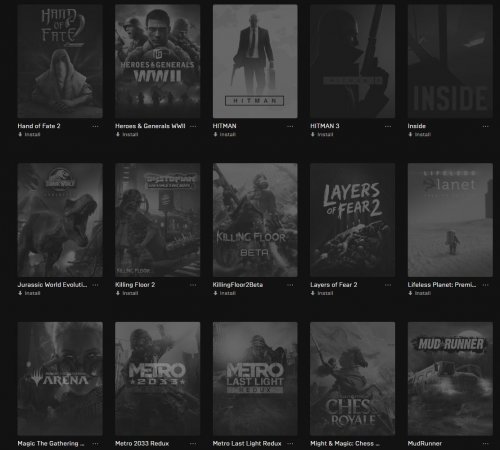Open more options for Hand of Fate 2

(95, 126)
